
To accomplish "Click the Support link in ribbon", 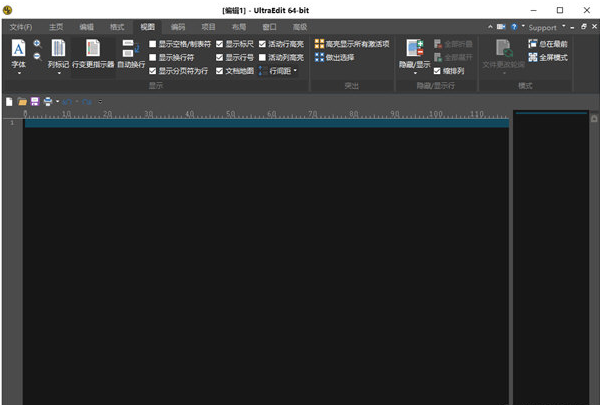I will coord(542,28).
